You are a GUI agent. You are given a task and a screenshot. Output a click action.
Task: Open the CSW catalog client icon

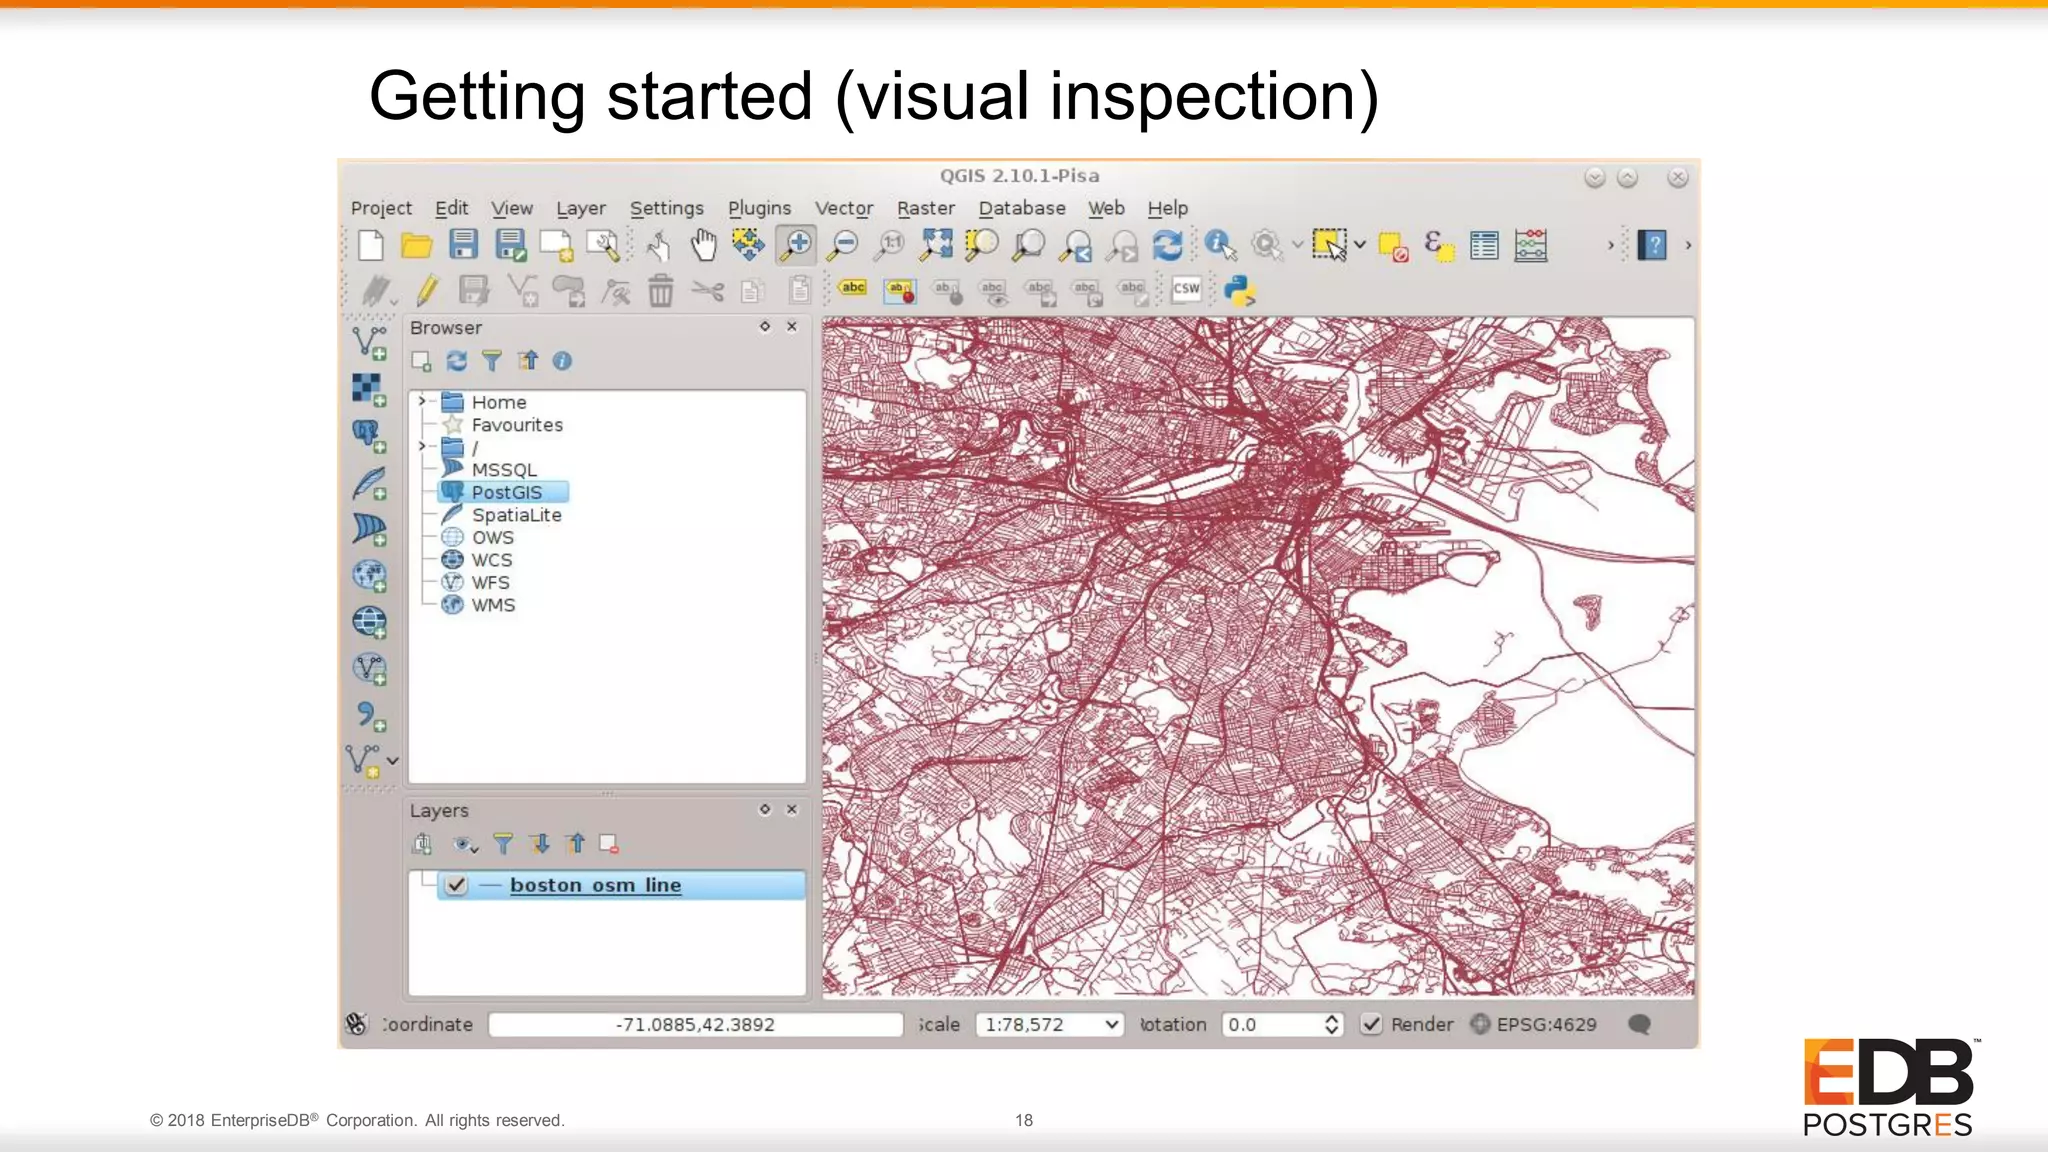coord(1186,289)
